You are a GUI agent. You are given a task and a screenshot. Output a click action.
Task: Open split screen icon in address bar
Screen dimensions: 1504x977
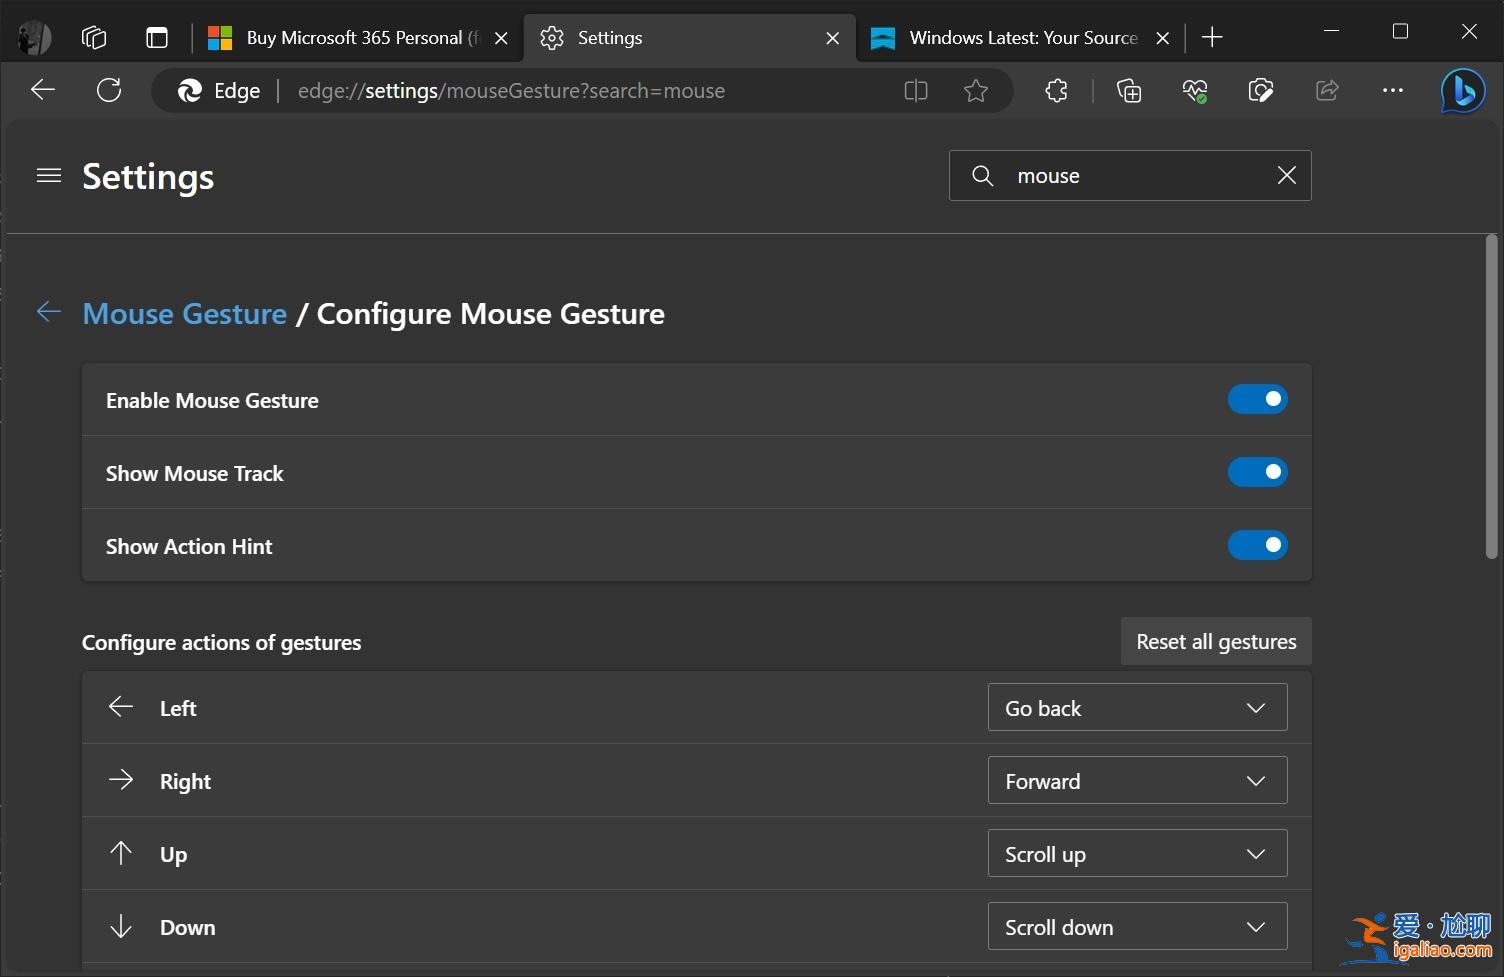(915, 91)
